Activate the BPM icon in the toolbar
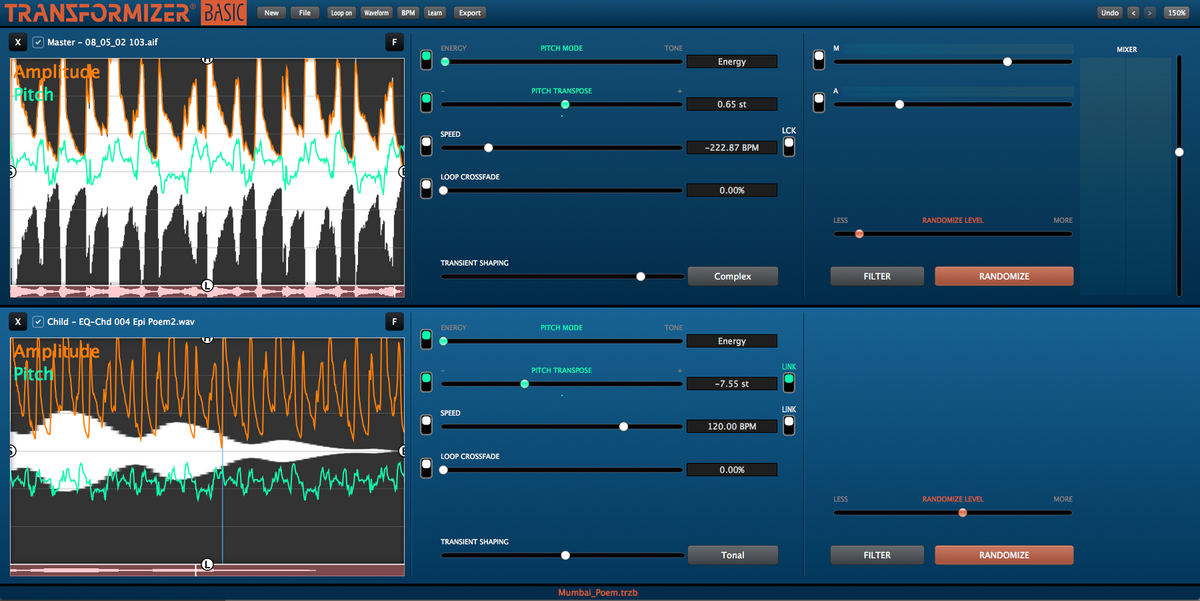Image resolution: width=1200 pixels, height=601 pixels. coord(406,12)
